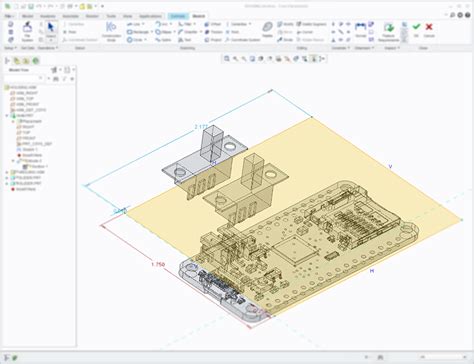Click the Project tool in Sketching group
This screenshot has width=474, height=364.
click(213, 40)
